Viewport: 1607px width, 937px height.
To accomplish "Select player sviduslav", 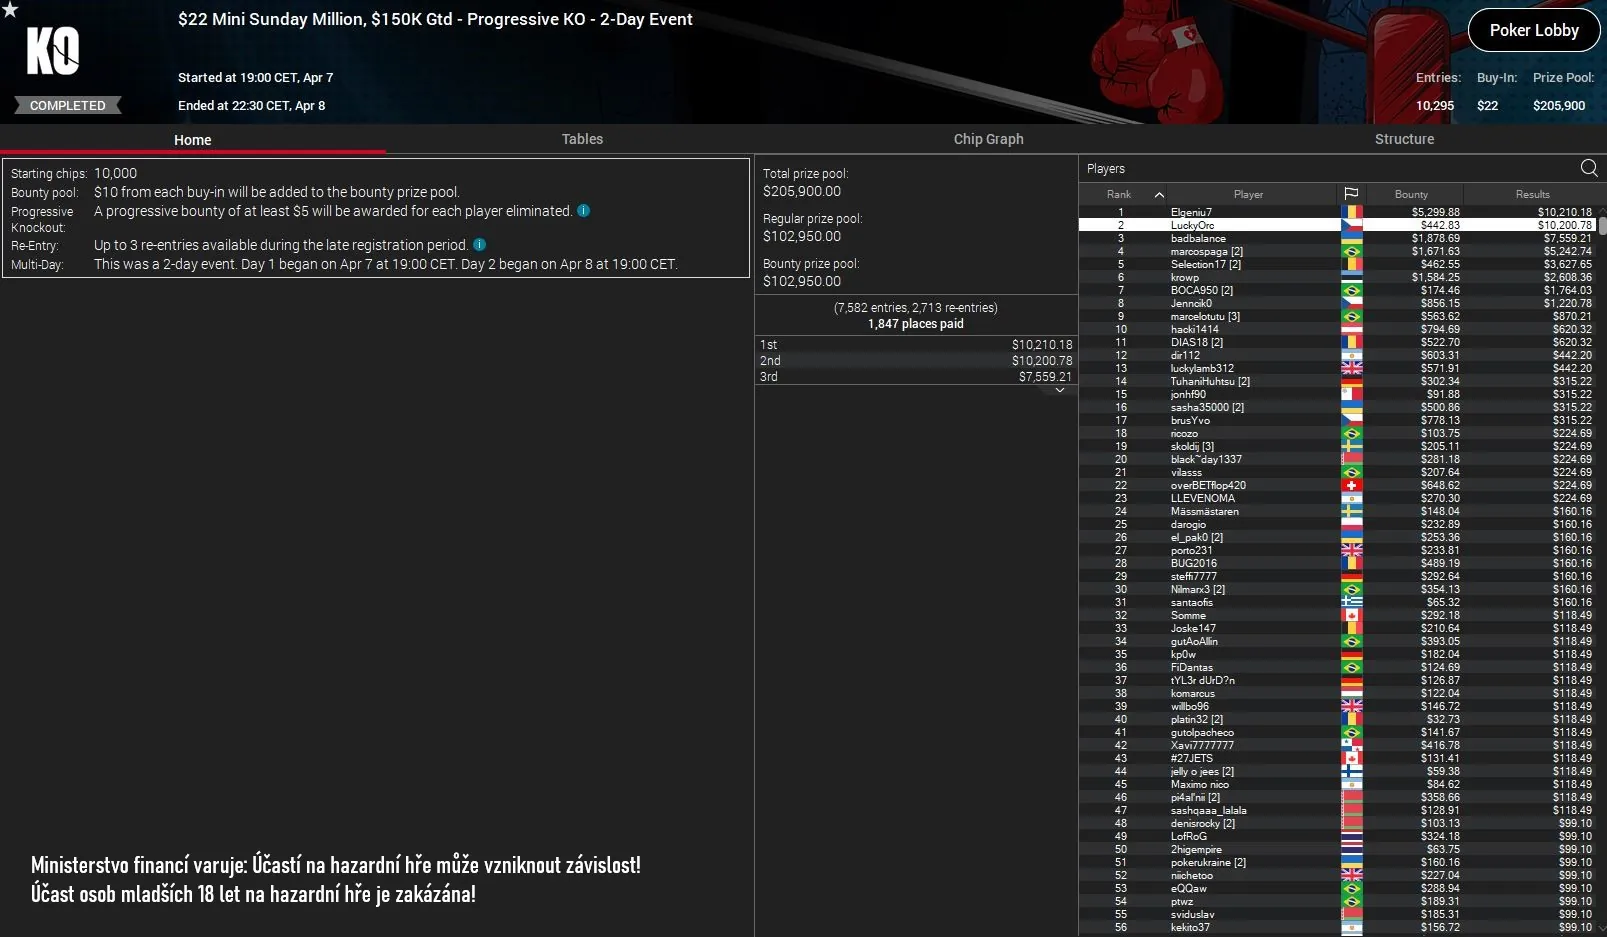I will point(1338,914).
